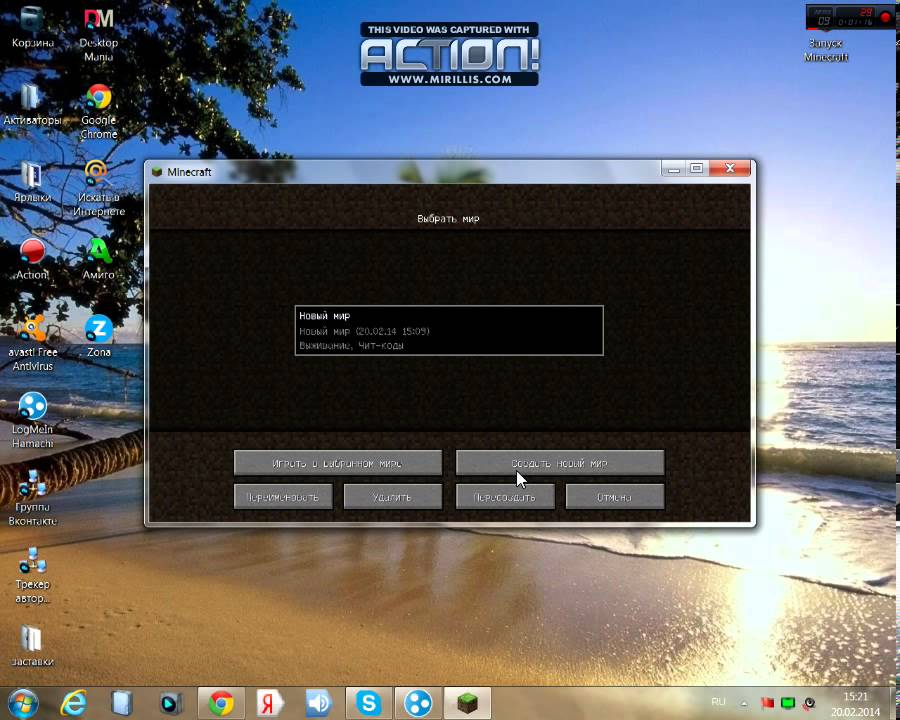Select the Новый мир world entry

pos(449,330)
